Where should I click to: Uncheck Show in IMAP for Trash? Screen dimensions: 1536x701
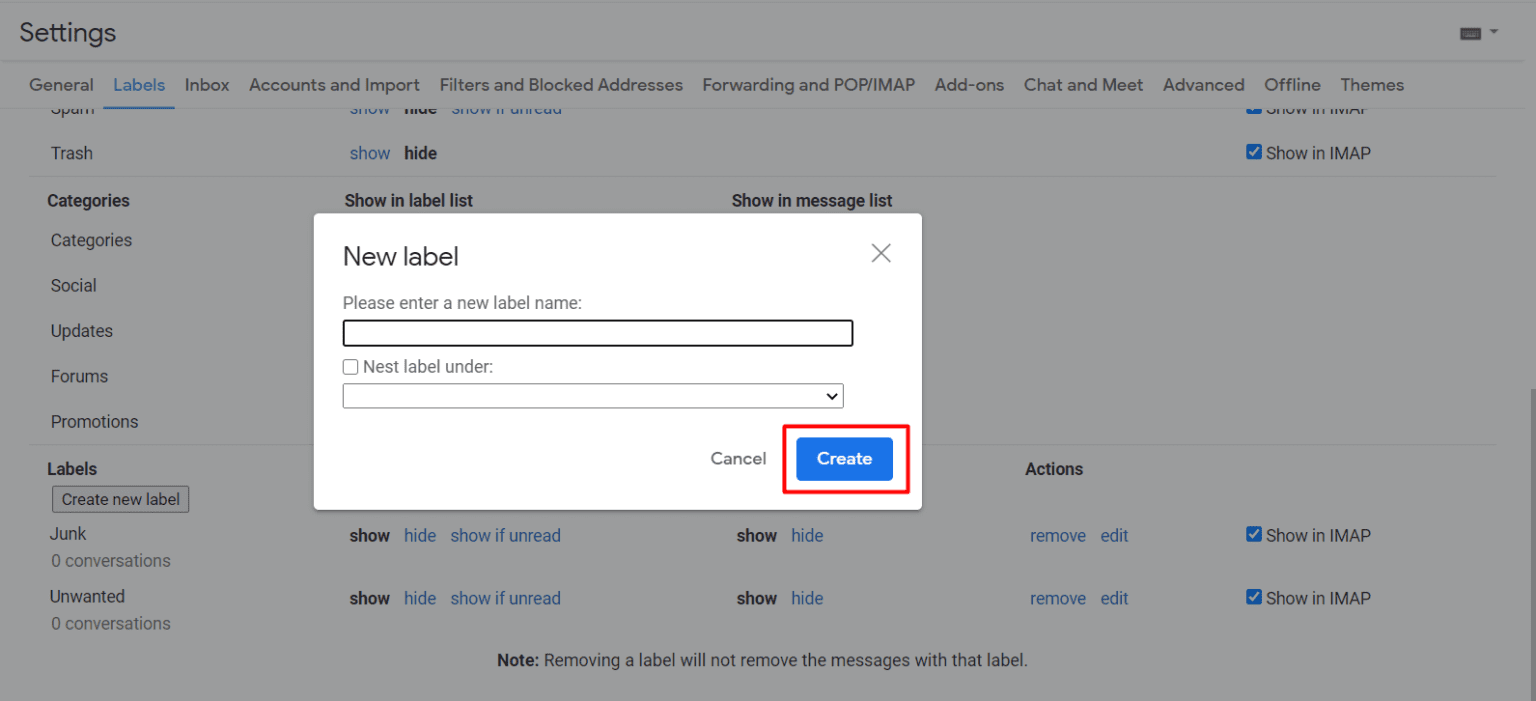click(1253, 151)
